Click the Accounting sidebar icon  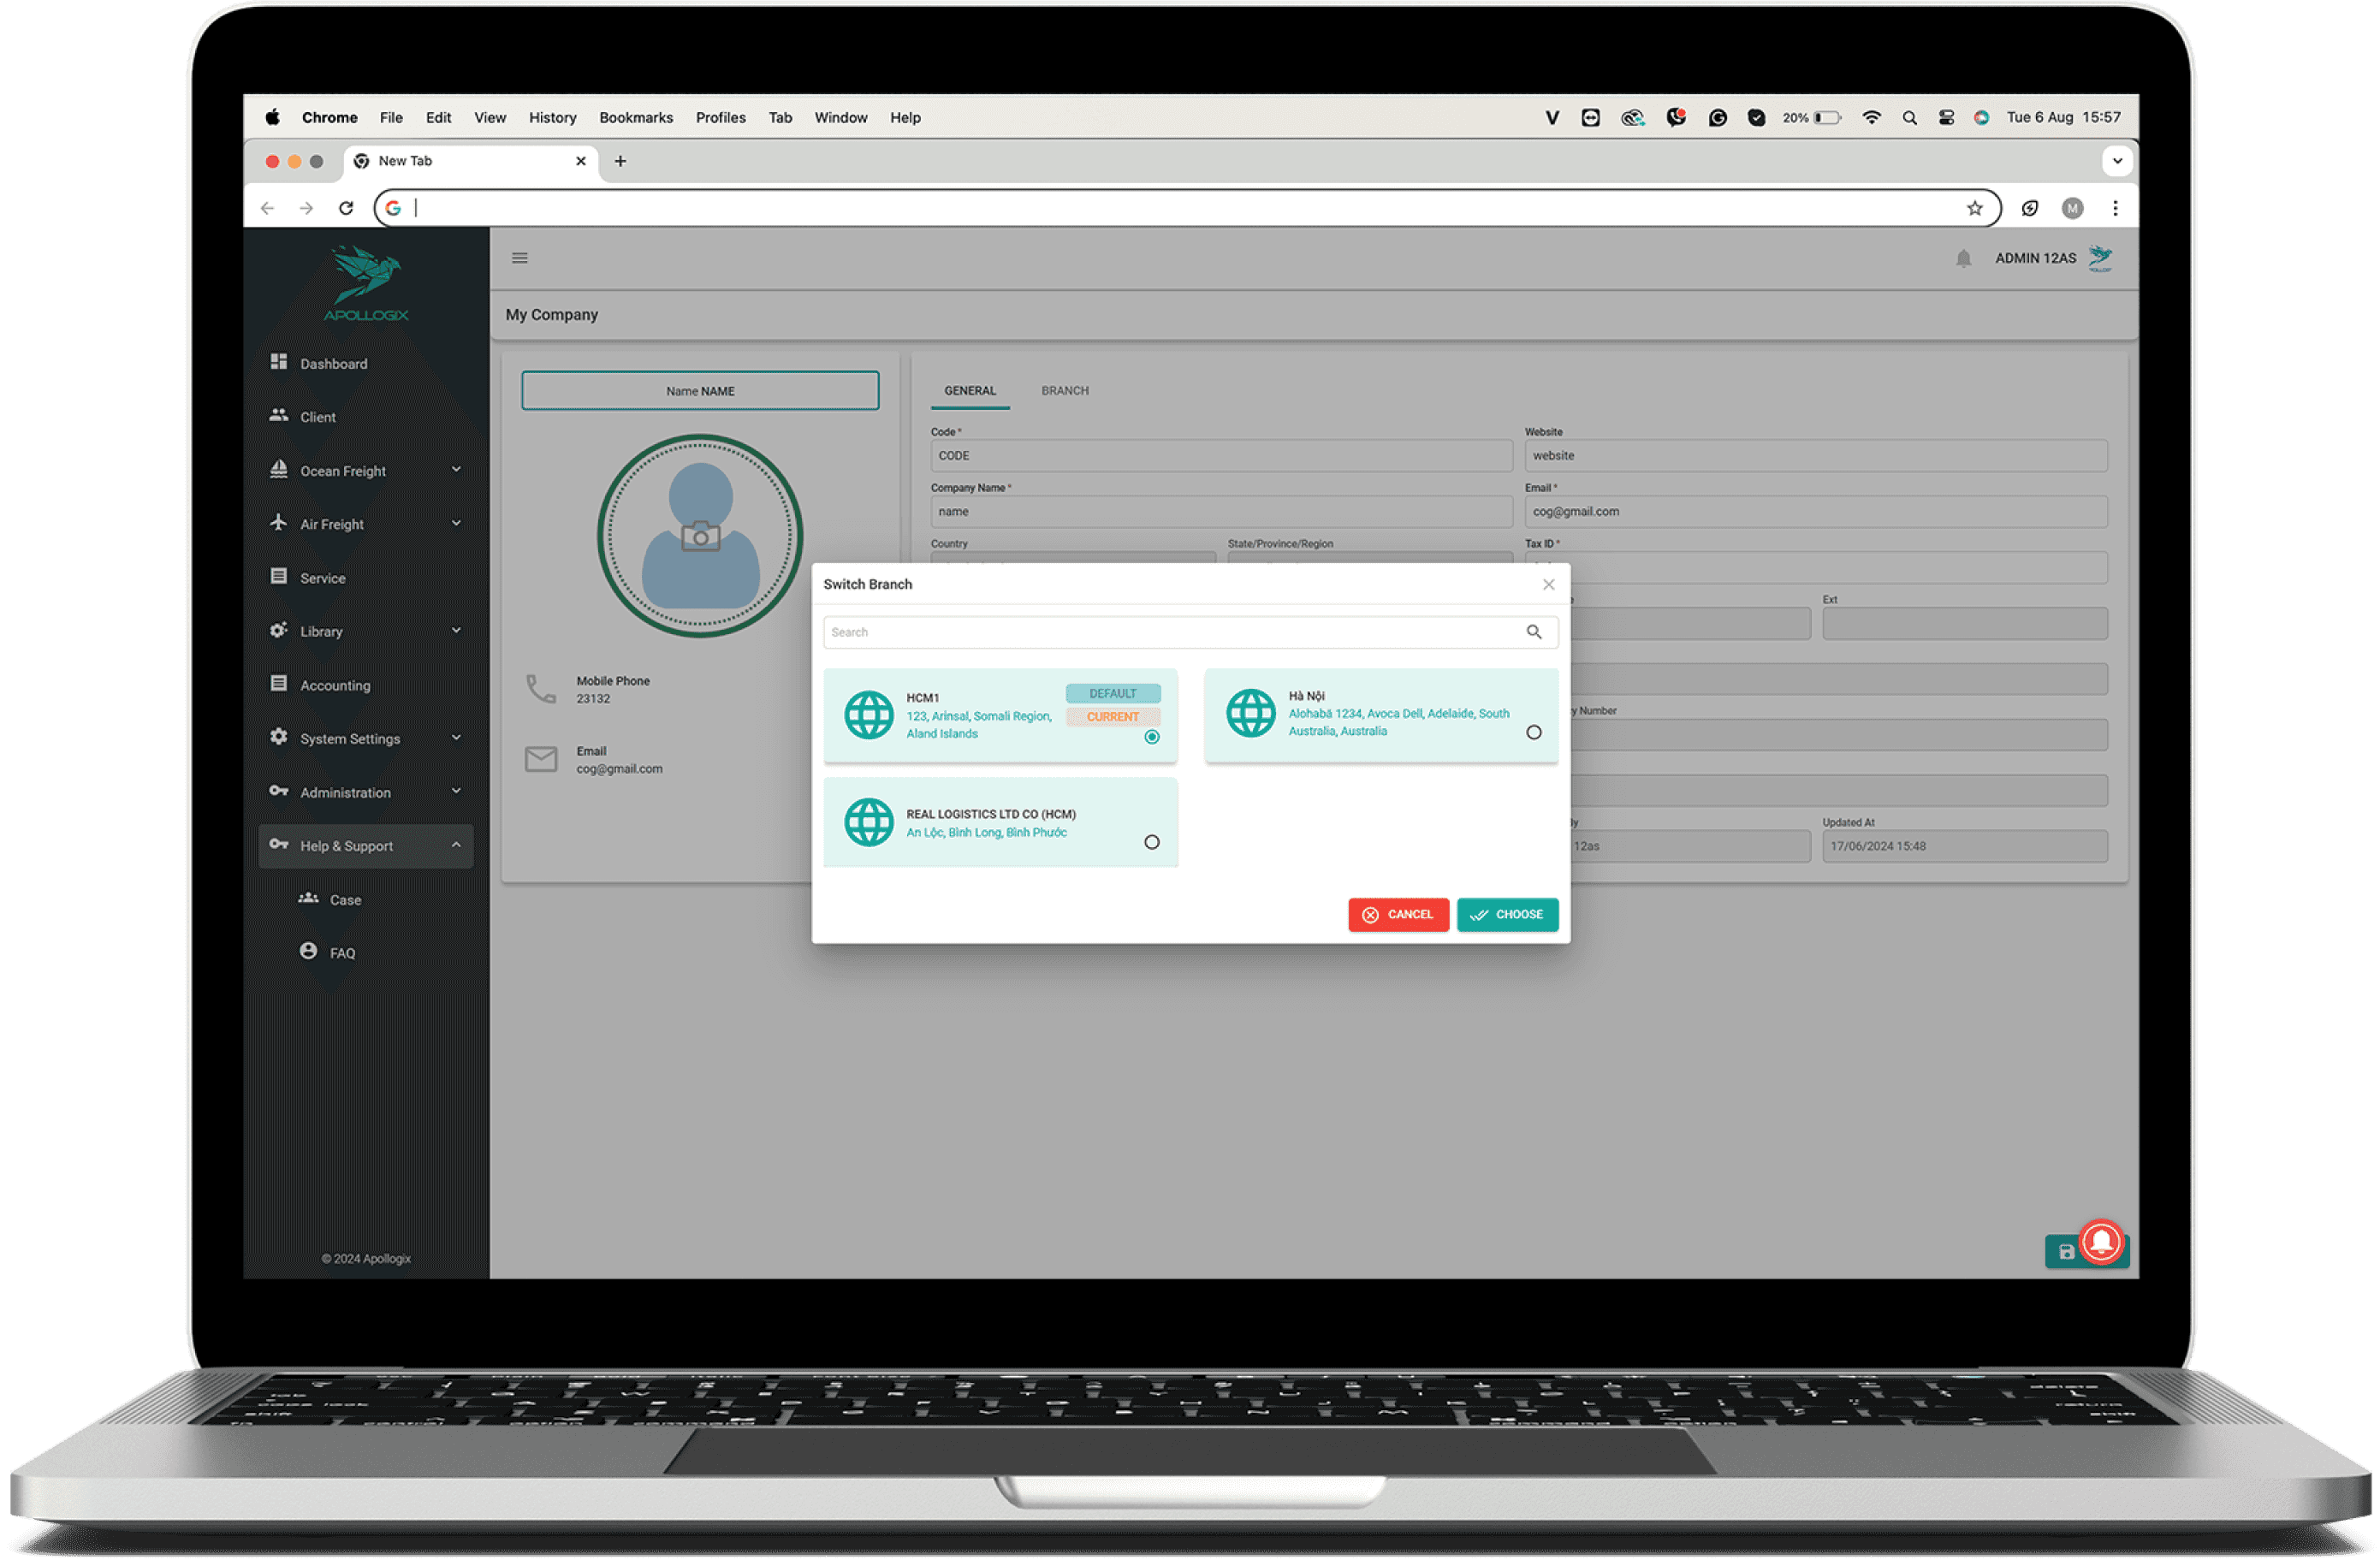click(279, 684)
